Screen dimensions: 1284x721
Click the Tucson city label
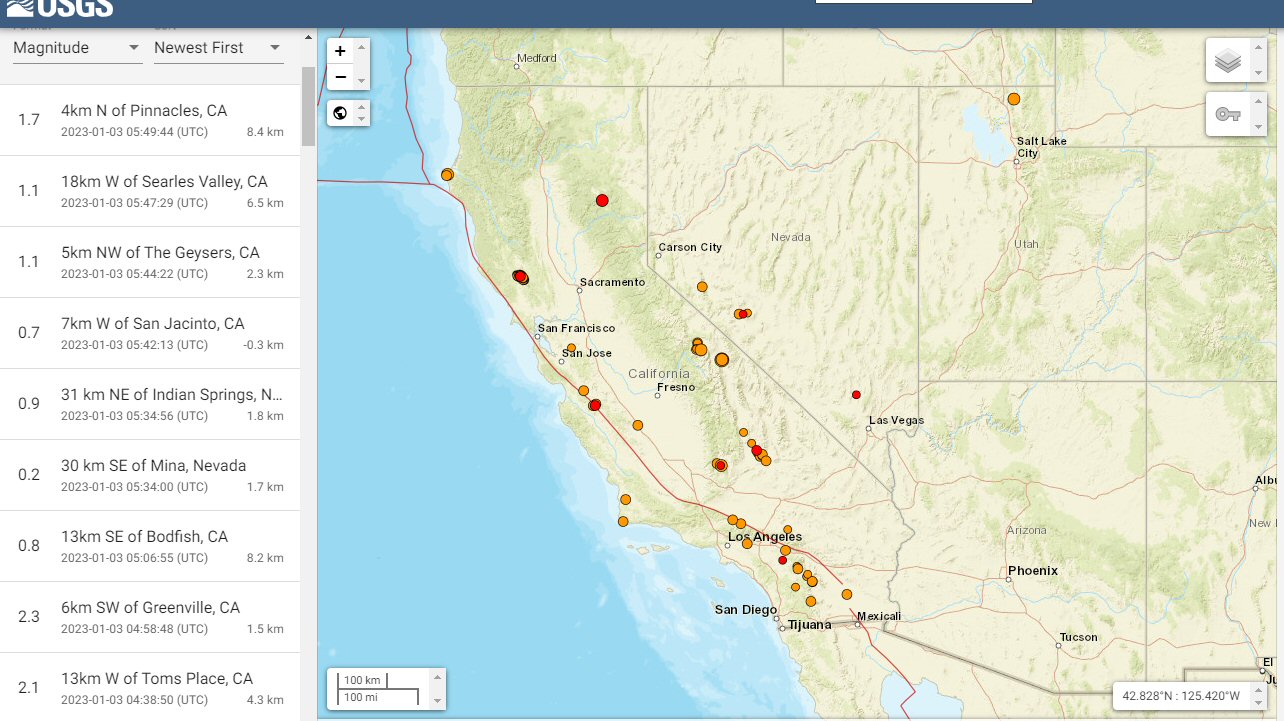pos(1079,637)
